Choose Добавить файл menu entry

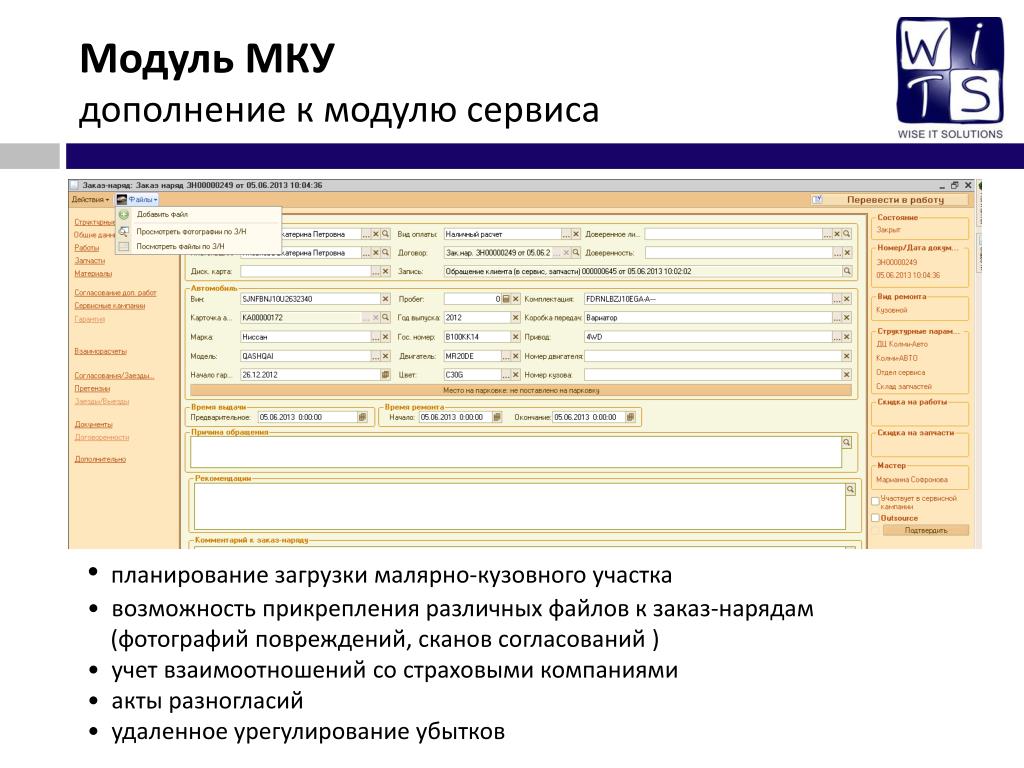162,214
